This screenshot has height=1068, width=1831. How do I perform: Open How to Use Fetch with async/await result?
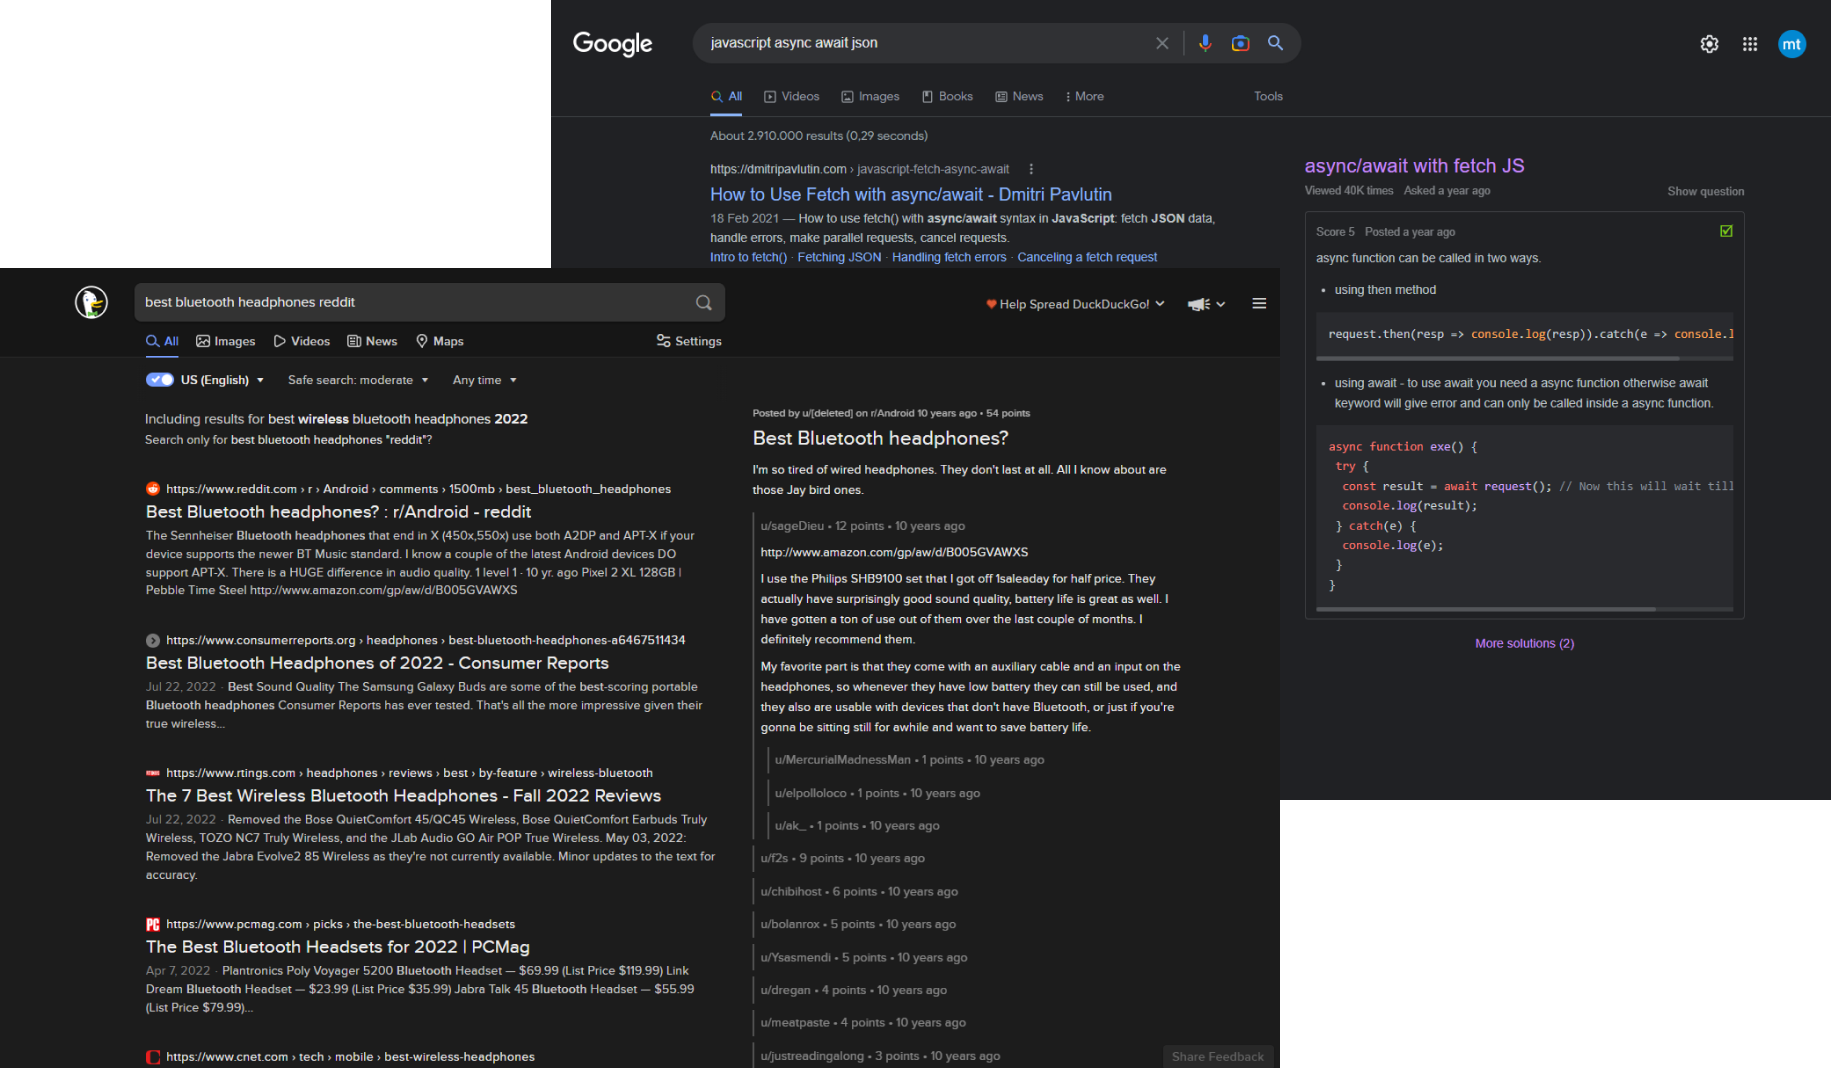pyautogui.click(x=910, y=195)
